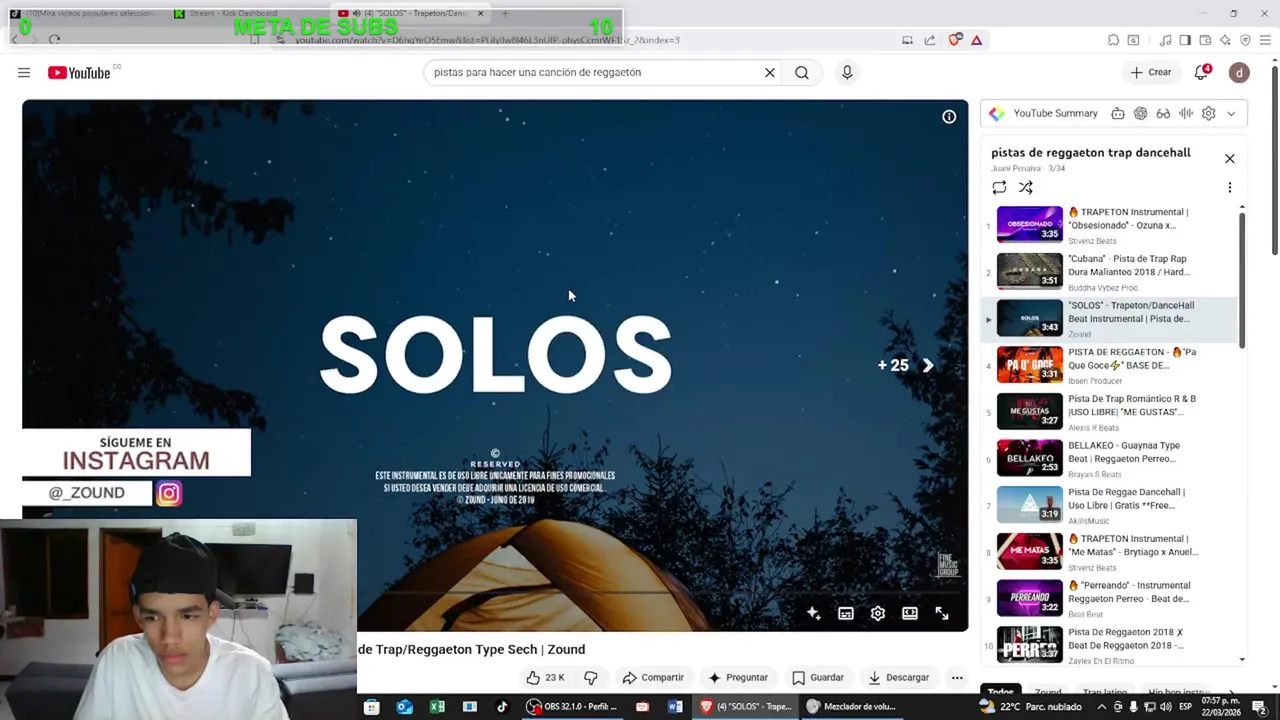Select the Trap latino filter chip

pos(1105,692)
